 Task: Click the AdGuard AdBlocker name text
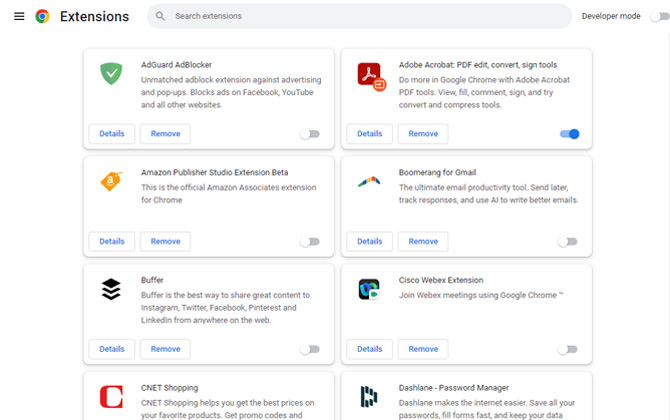click(x=176, y=65)
